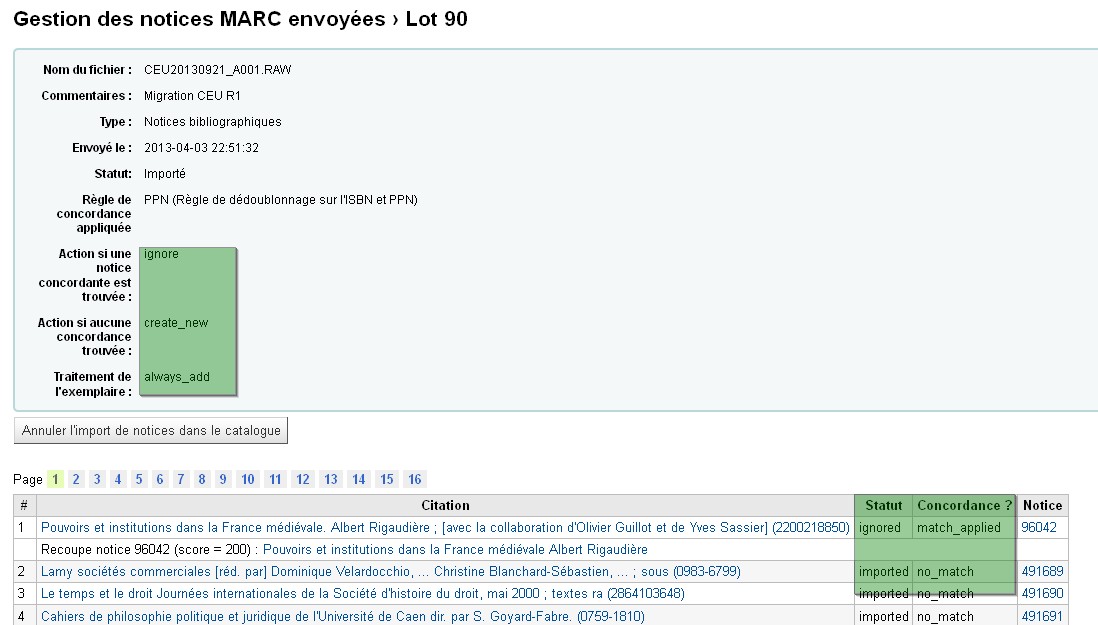1098x625 pixels.
Task: Open page 16 of the batch
Action: click(x=414, y=479)
